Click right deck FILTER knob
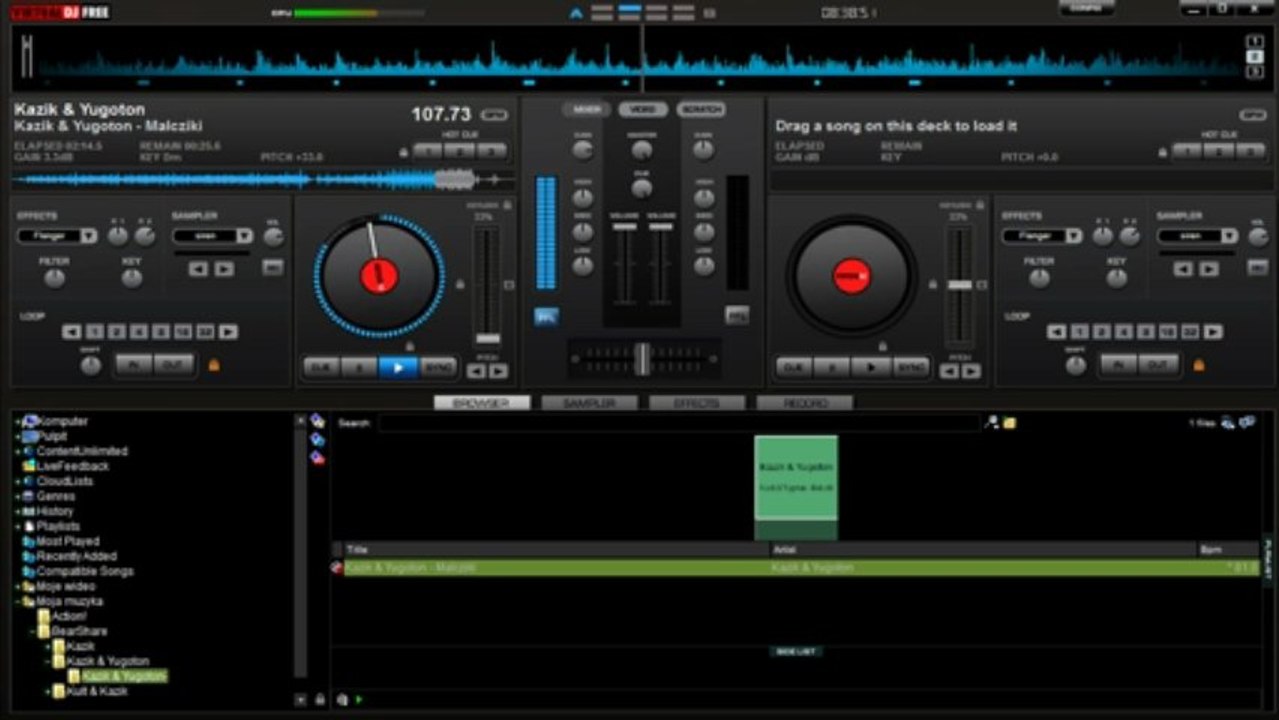The width and height of the screenshot is (1279, 720). pyautogui.click(x=1039, y=279)
